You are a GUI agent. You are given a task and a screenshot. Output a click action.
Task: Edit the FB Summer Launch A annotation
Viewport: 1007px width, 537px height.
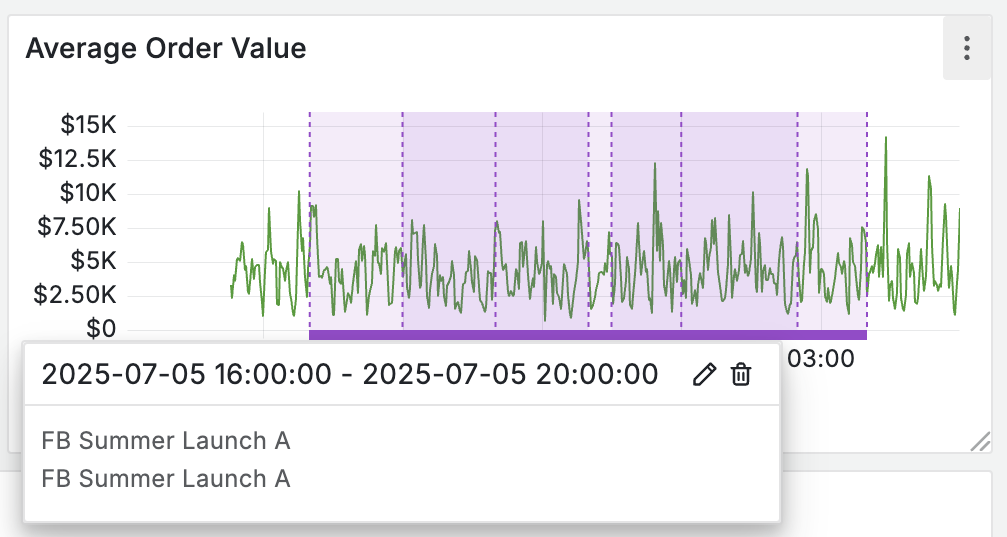tap(704, 374)
